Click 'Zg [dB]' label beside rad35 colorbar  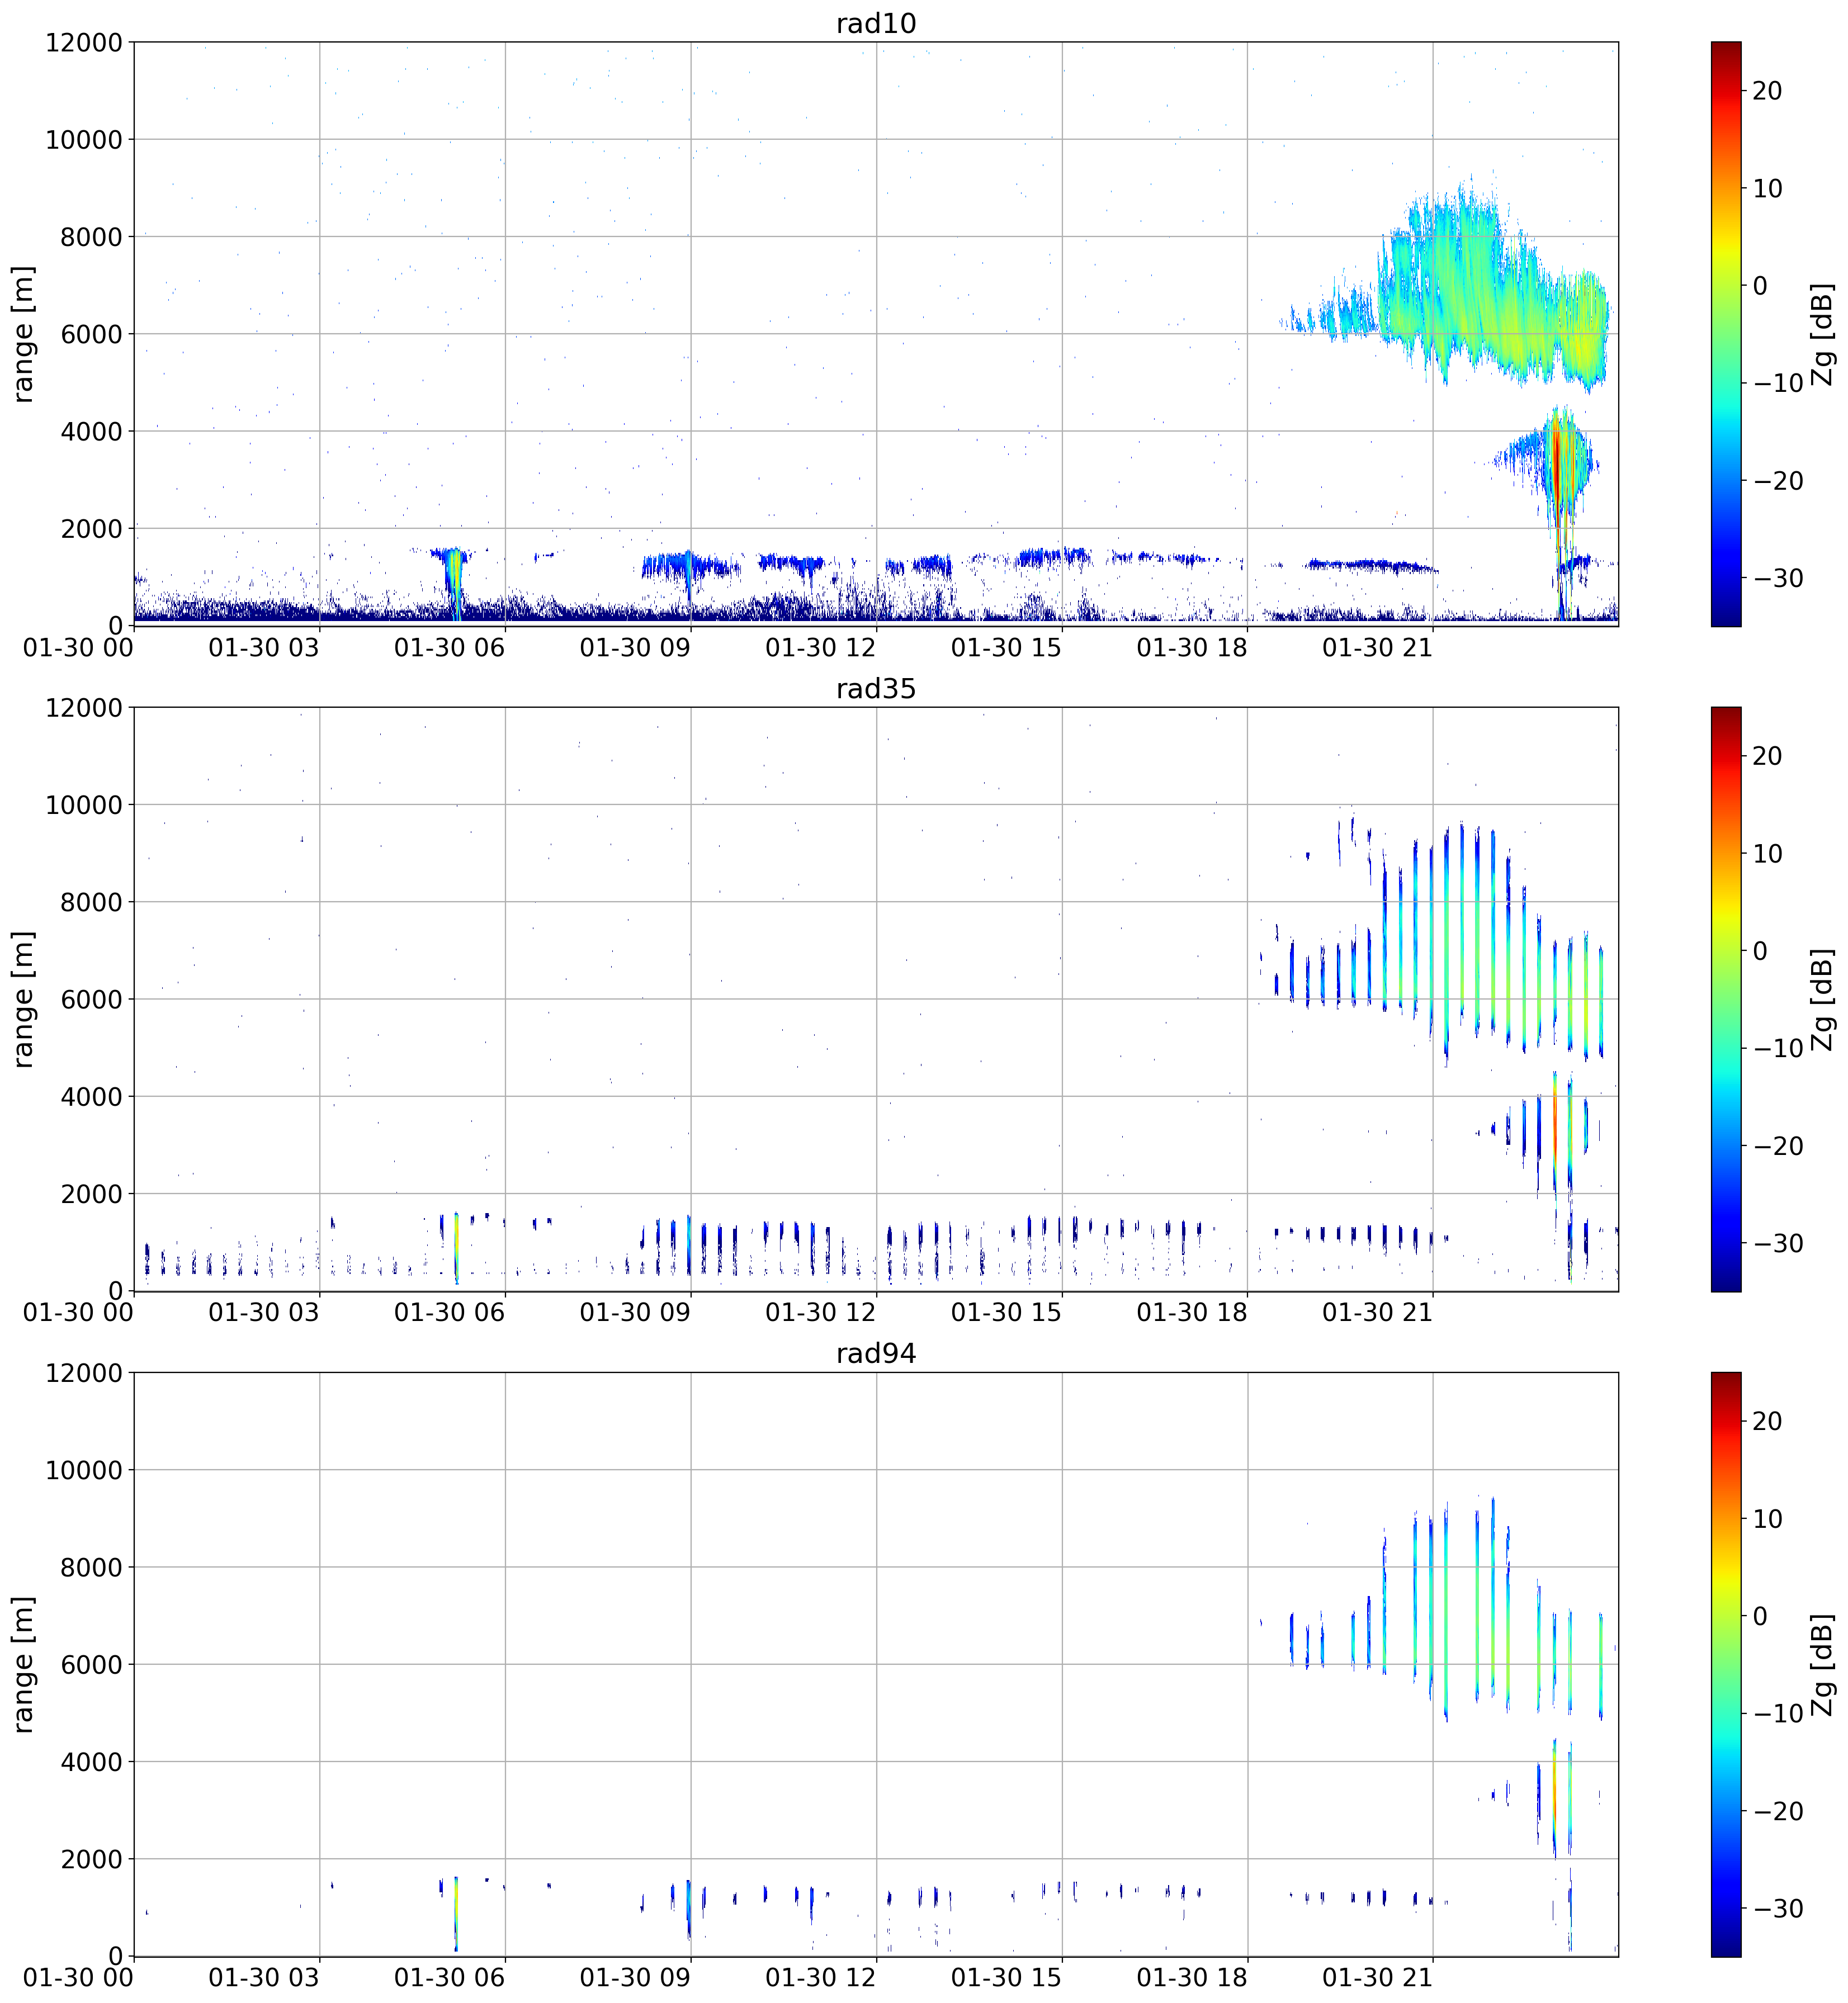click(x=1823, y=999)
